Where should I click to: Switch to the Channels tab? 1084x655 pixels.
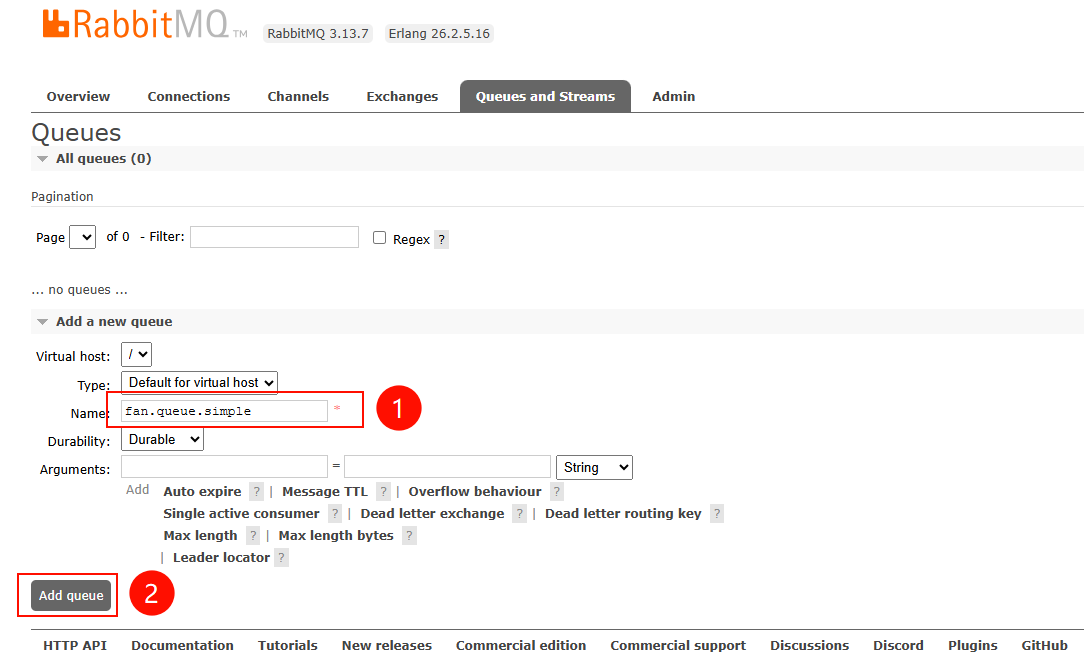click(x=298, y=97)
